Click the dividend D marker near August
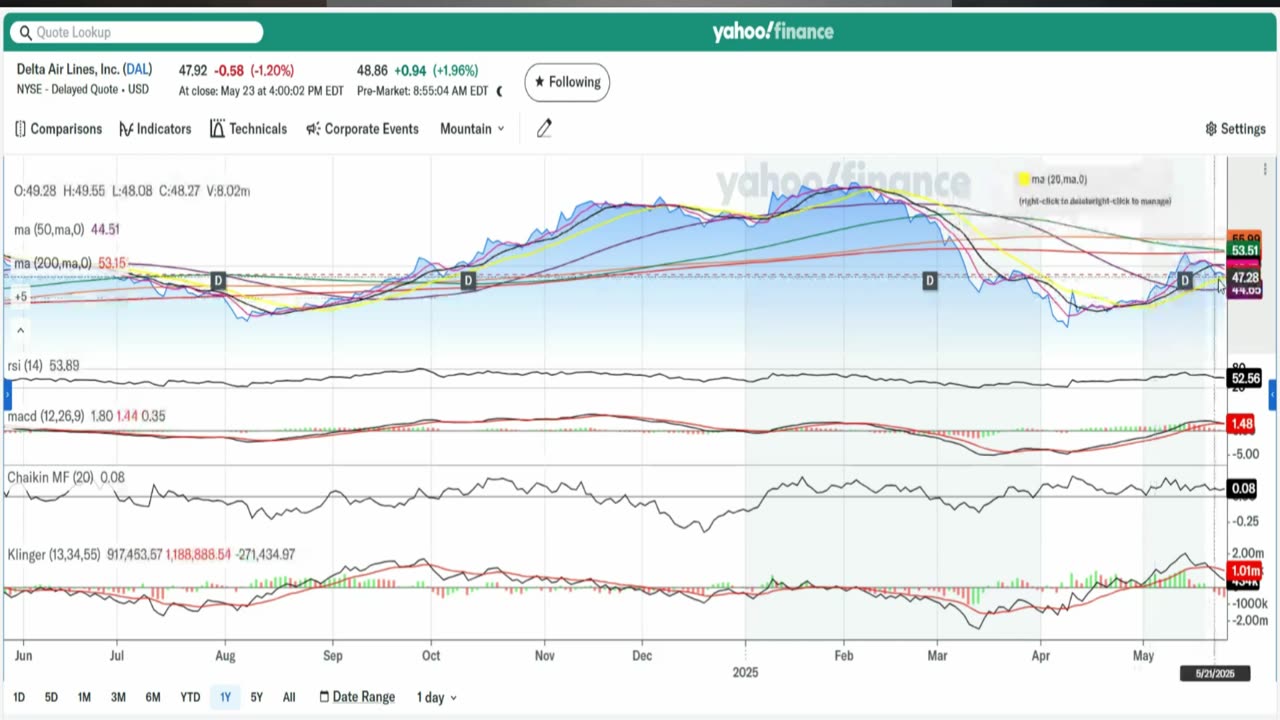This screenshot has width=1280, height=720. click(x=218, y=281)
